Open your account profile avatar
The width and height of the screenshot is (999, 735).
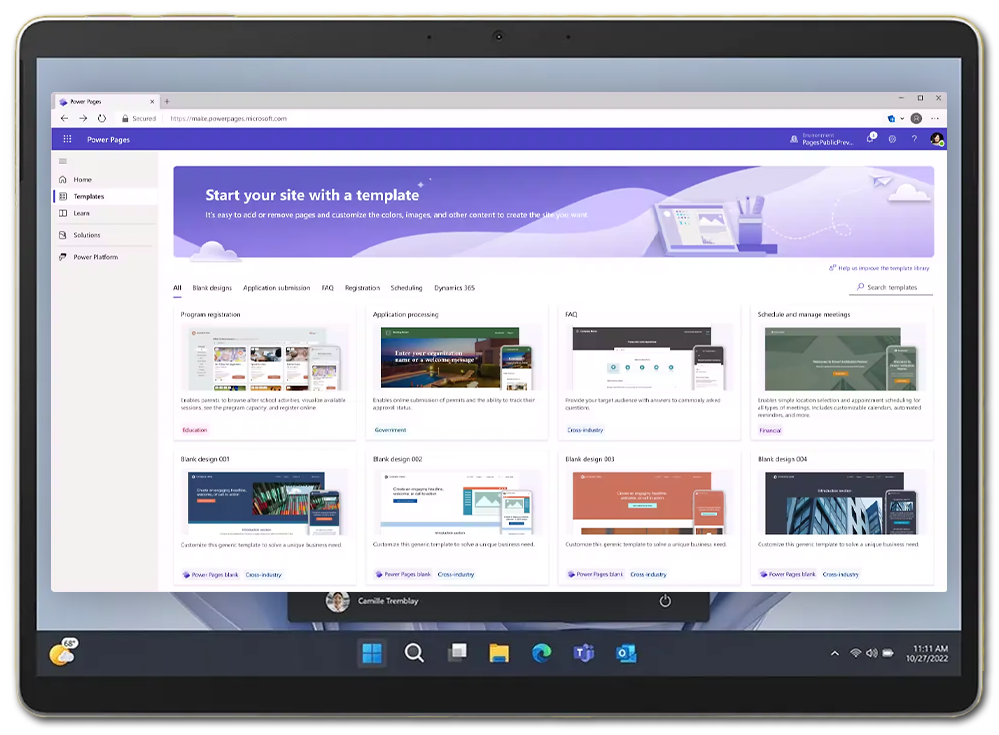tap(936, 139)
